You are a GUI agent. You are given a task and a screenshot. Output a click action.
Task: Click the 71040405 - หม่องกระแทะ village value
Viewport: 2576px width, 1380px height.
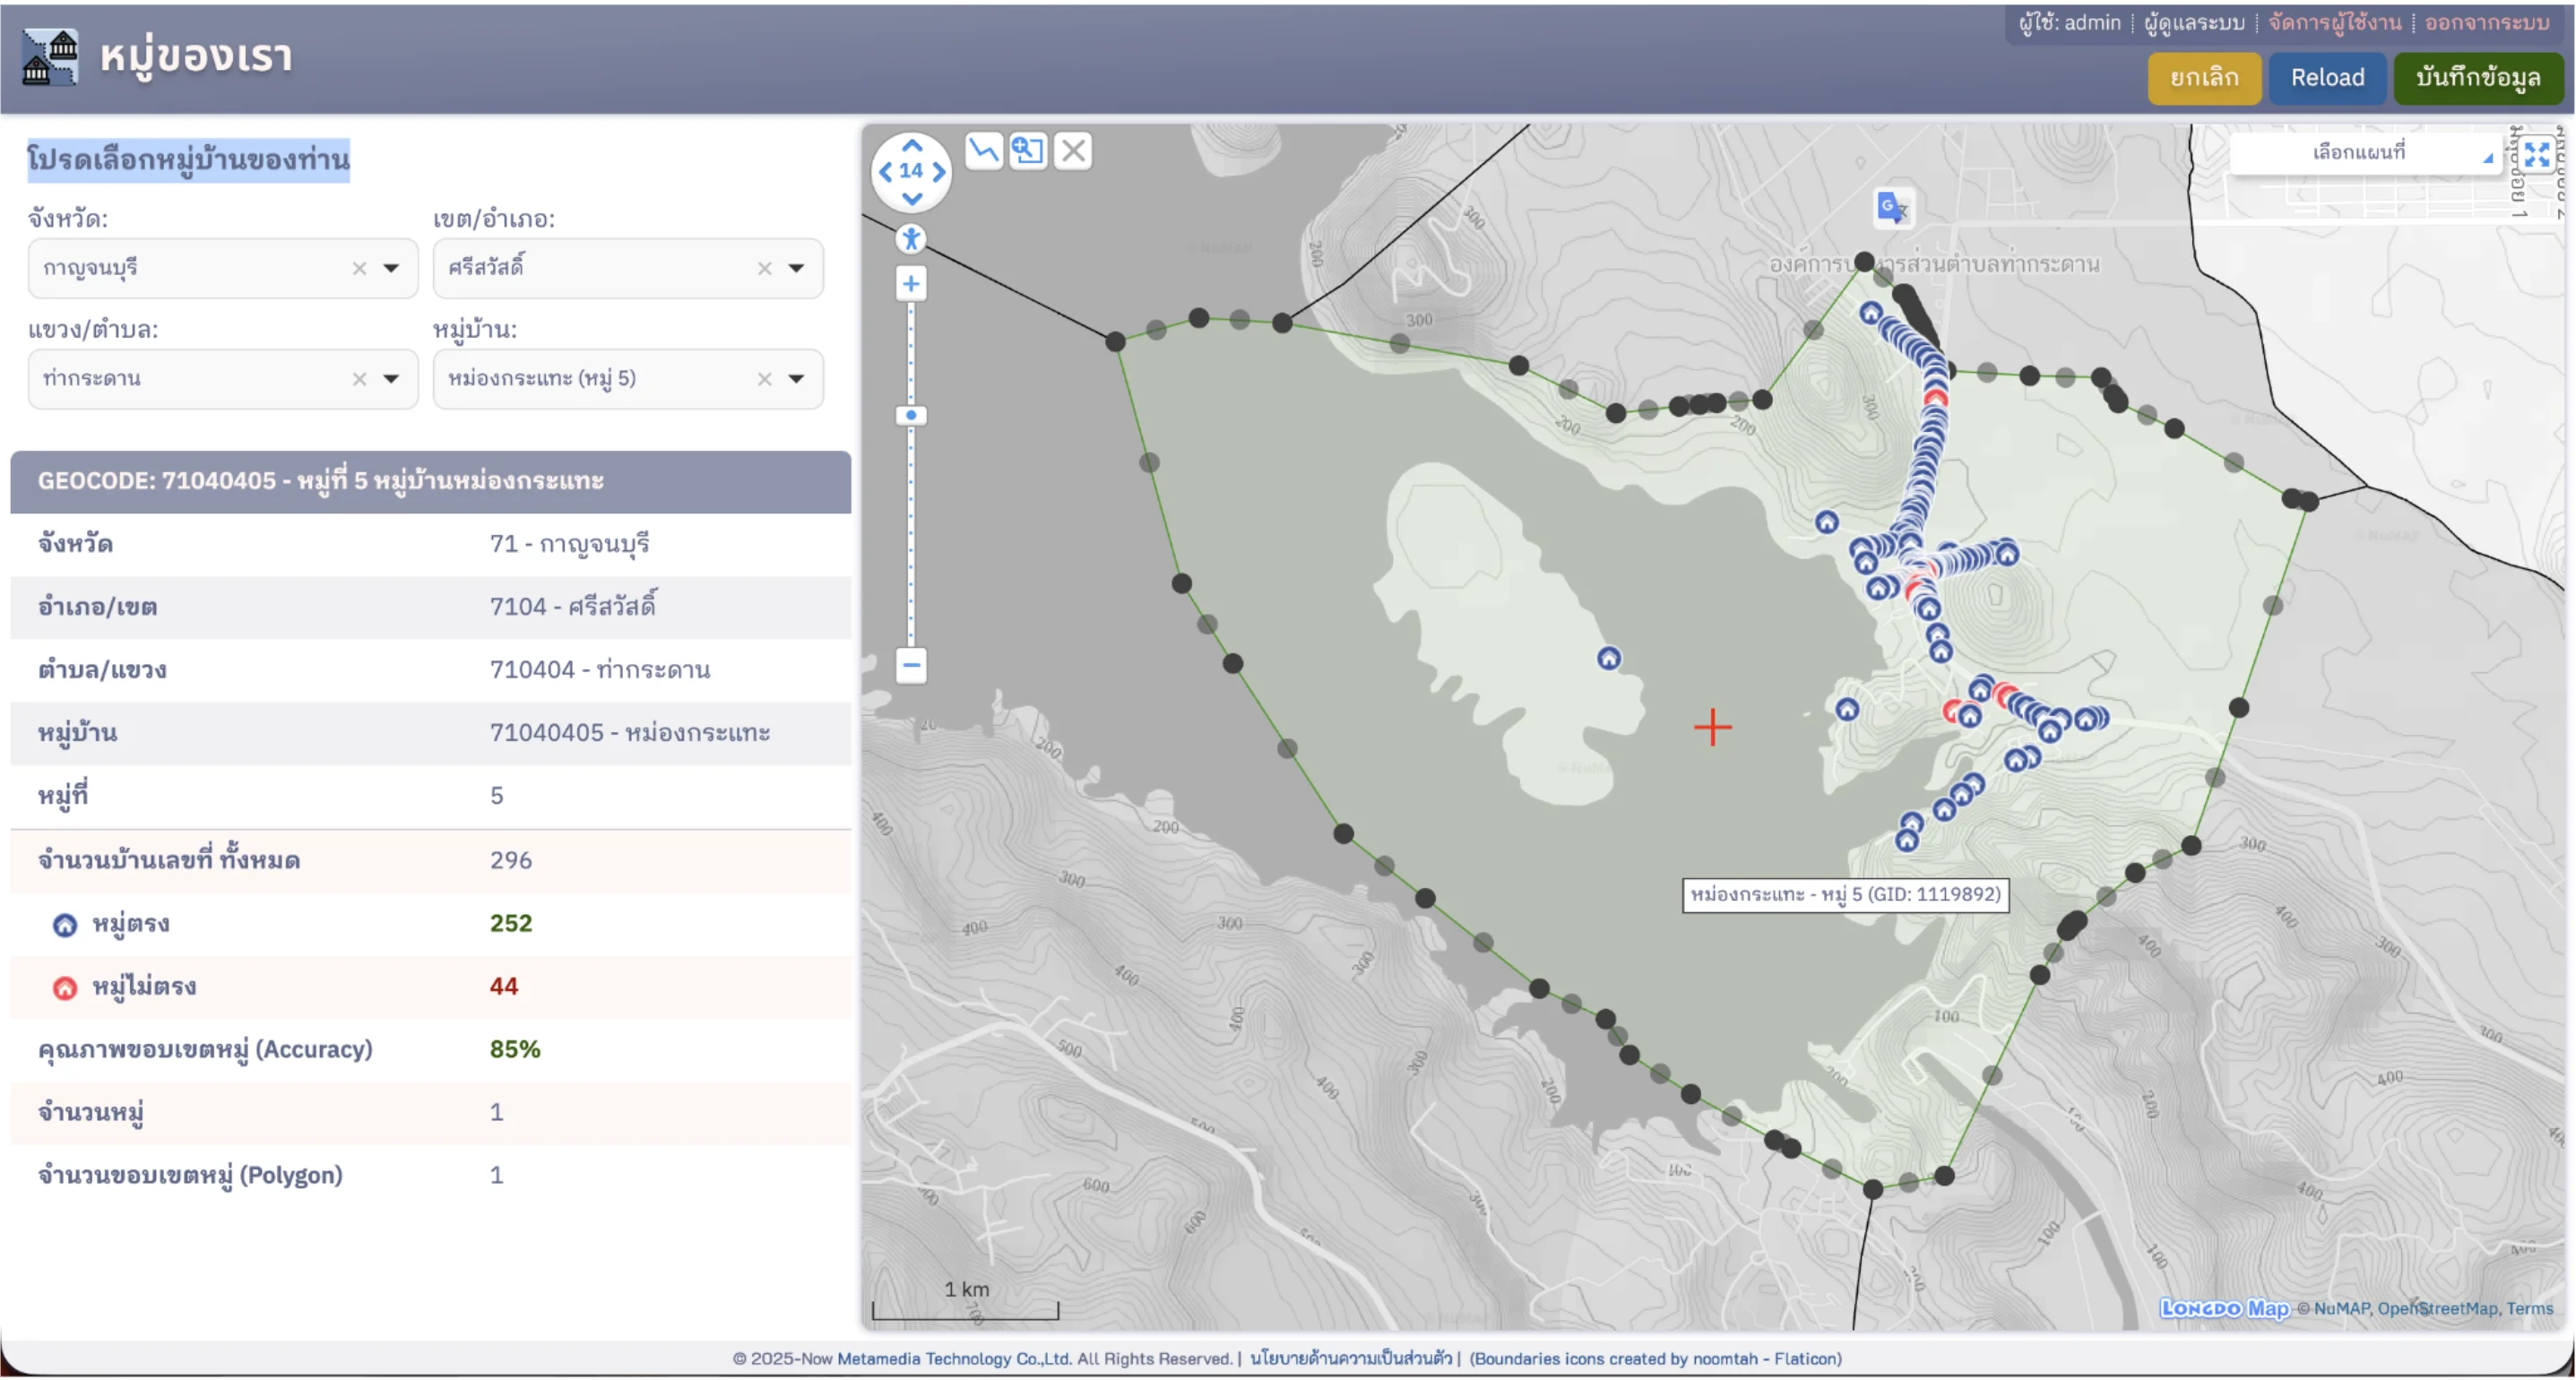coord(630,733)
